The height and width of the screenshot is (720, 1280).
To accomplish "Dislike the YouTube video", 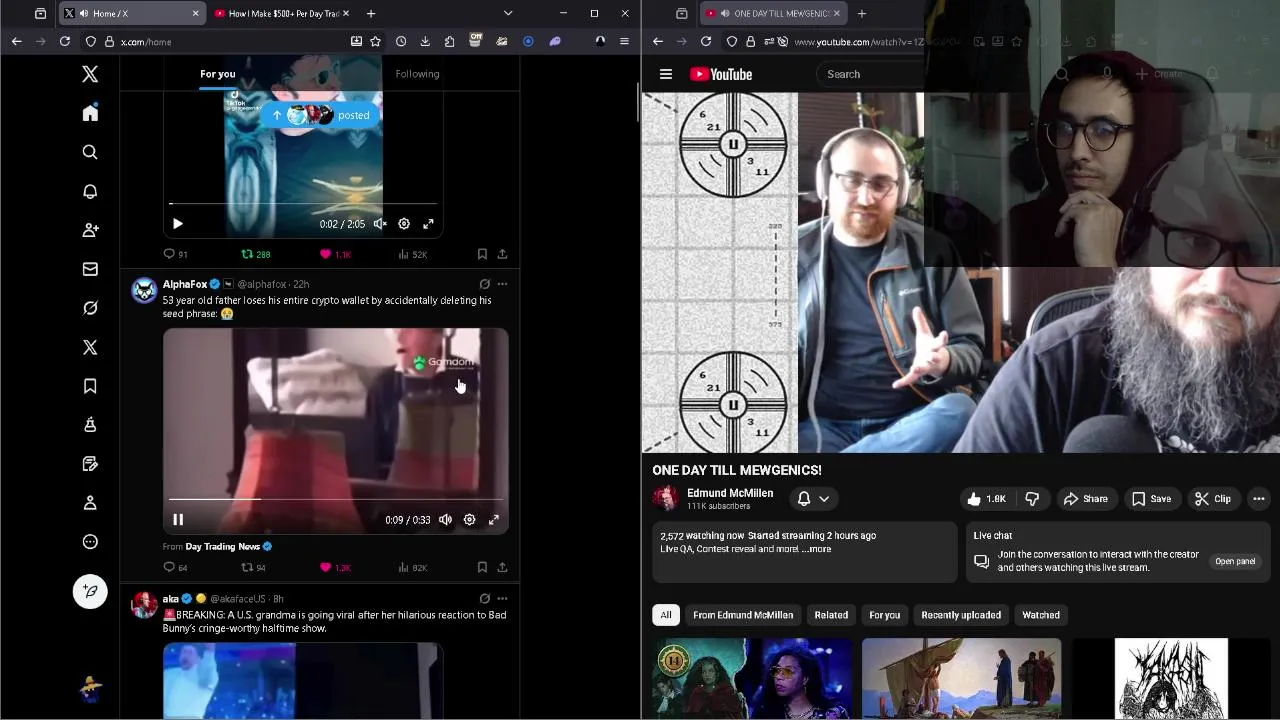I will point(1032,499).
